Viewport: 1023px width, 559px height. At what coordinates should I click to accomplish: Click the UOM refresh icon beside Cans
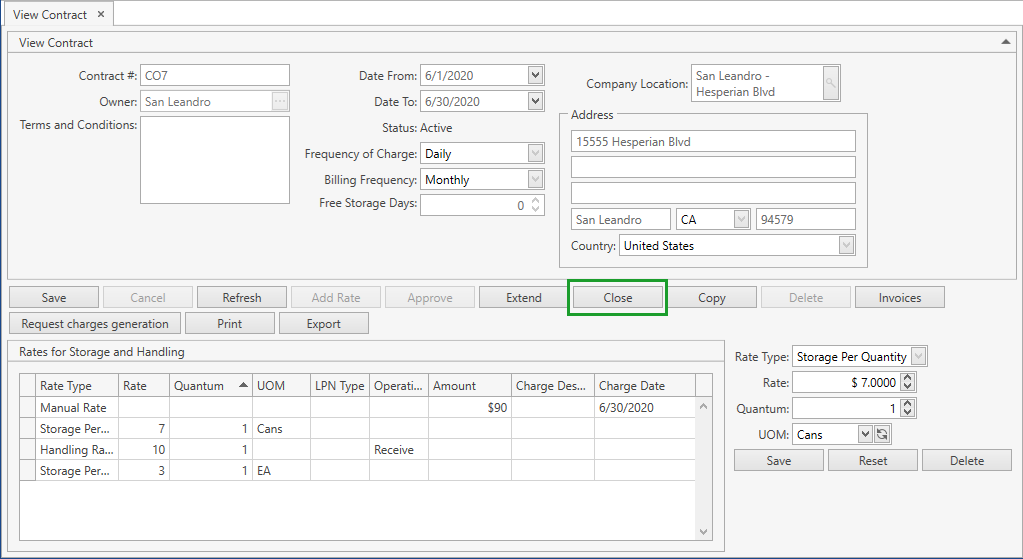[x=882, y=435]
